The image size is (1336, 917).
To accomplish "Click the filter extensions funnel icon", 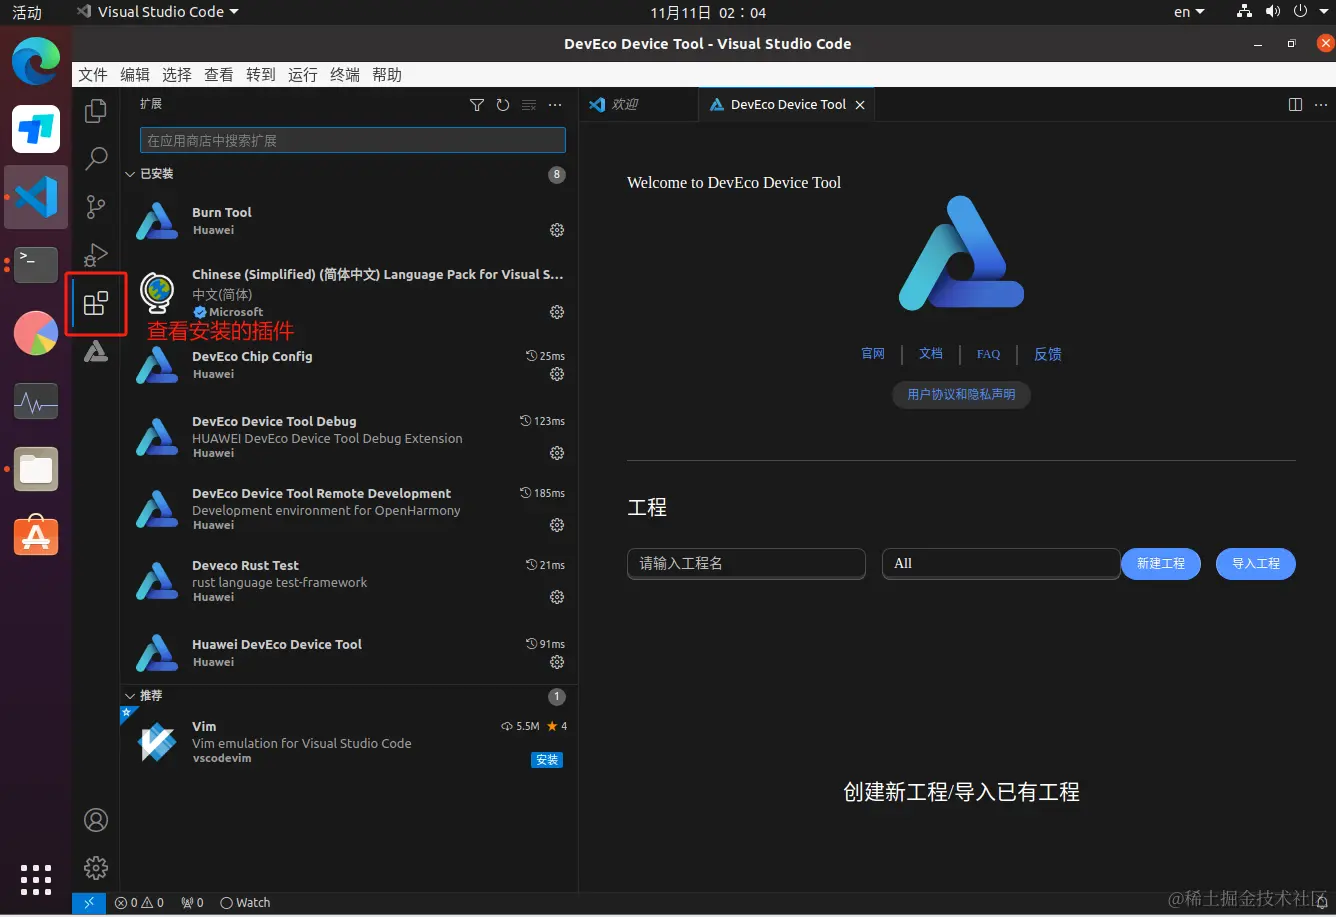I will click(x=477, y=105).
